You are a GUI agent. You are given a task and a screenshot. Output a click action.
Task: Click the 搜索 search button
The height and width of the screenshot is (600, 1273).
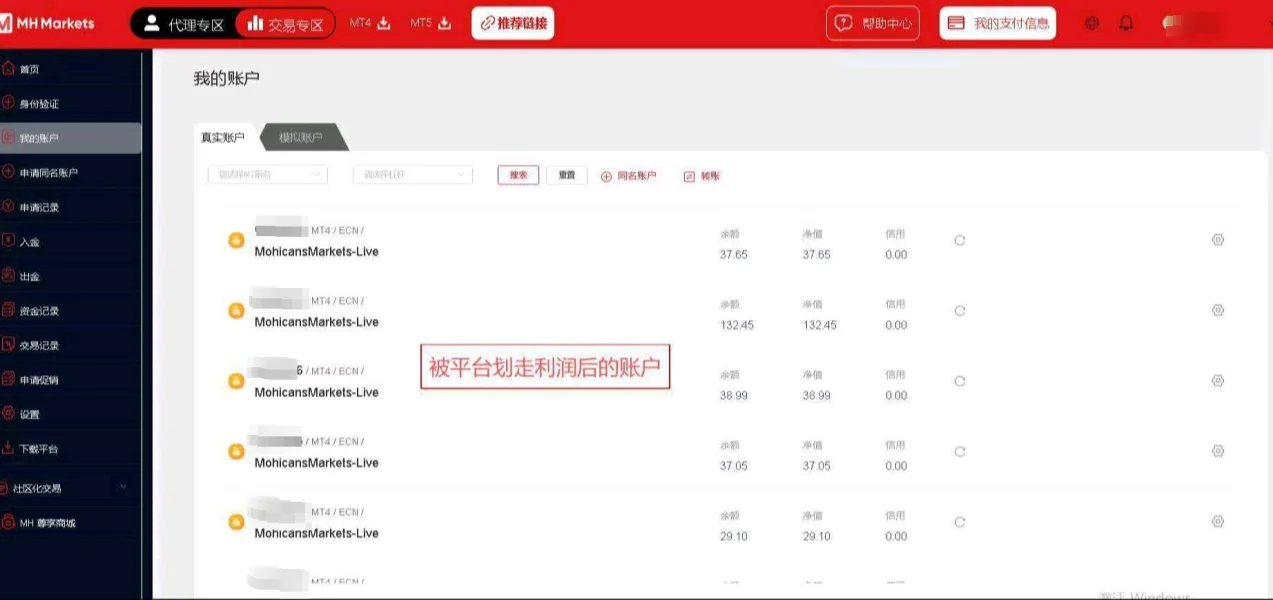pos(518,175)
